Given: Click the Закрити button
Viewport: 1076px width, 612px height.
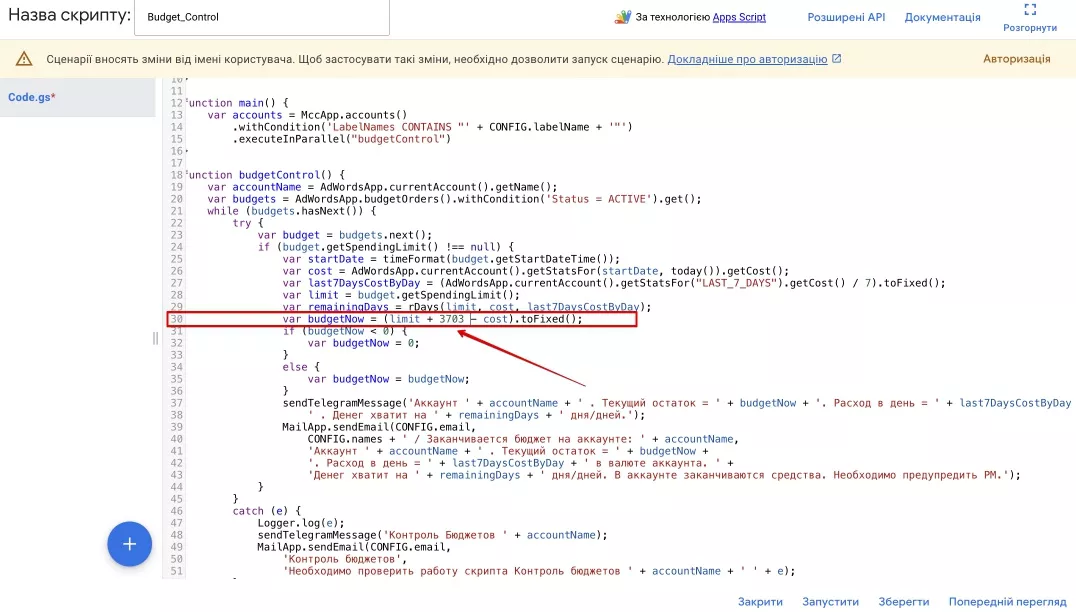Looking at the screenshot, I should tap(760, 602).
